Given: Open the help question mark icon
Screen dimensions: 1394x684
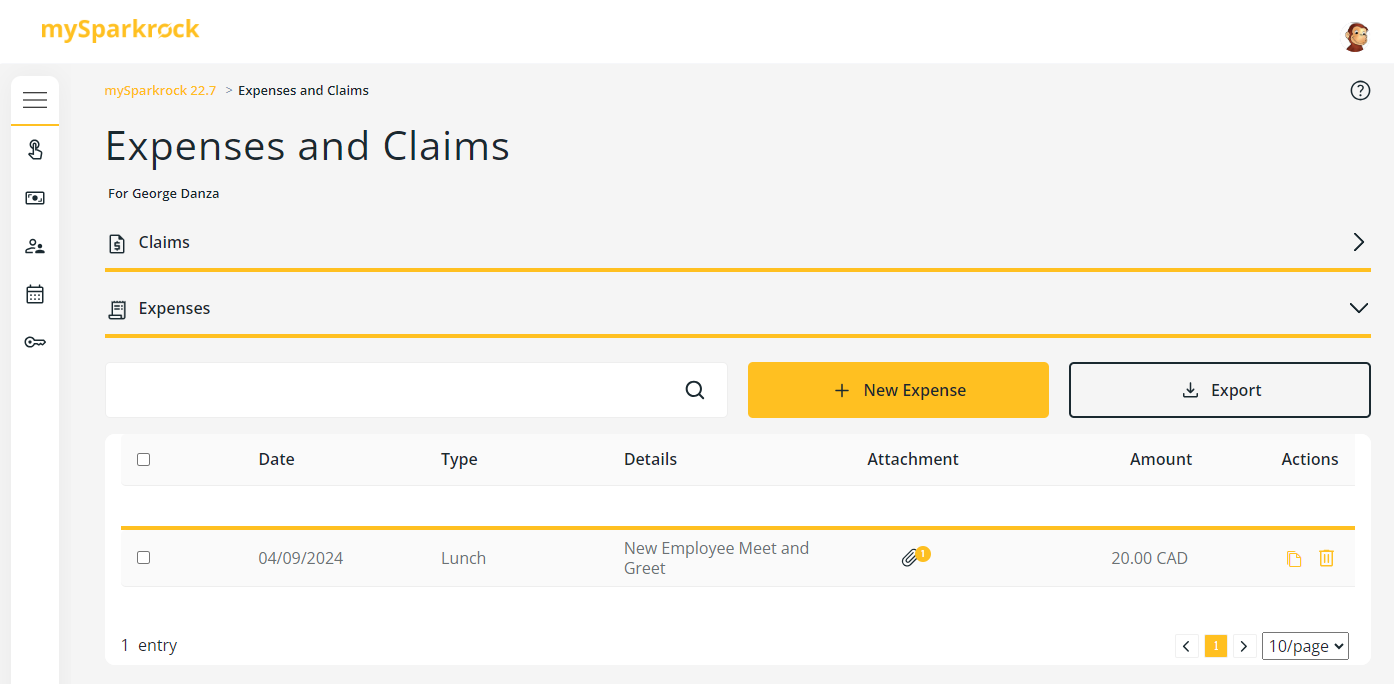Looking at the screenshot, I should pos(1360,91).
